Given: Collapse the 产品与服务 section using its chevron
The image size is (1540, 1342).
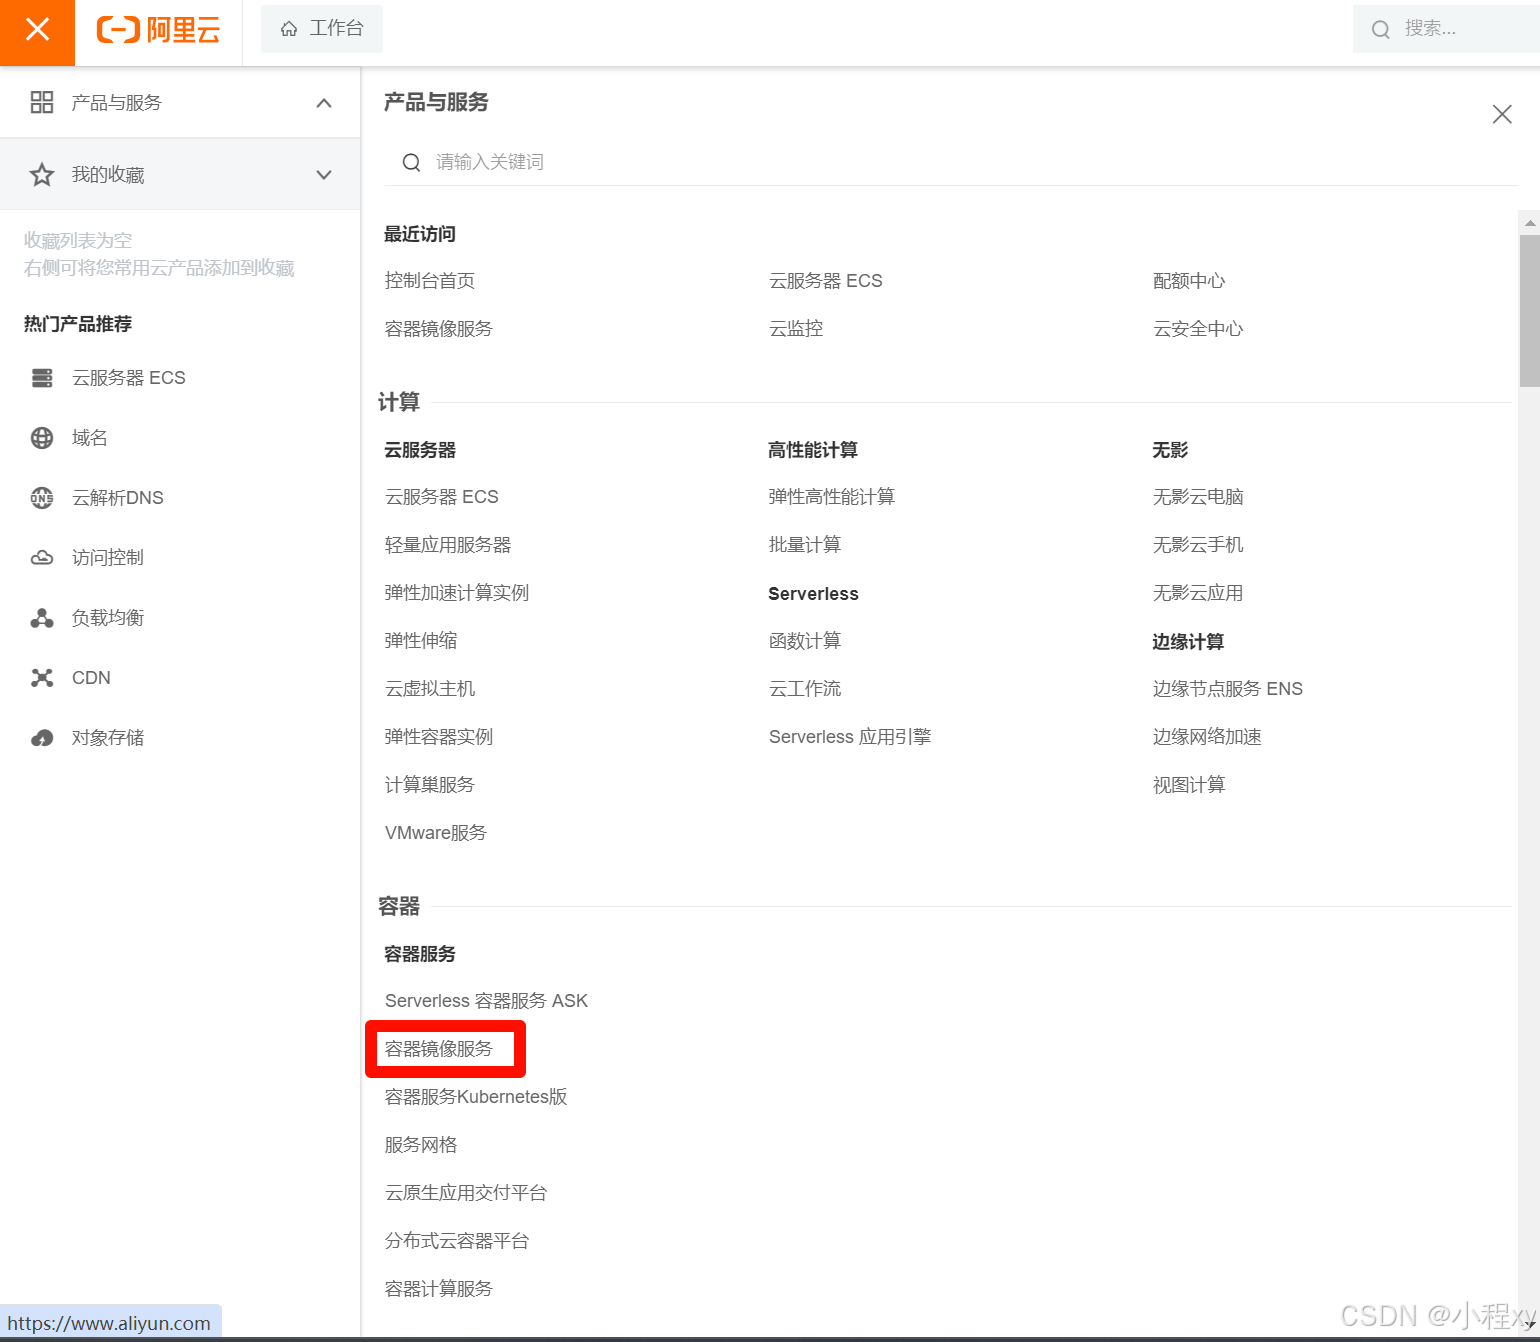Looking at the screenshot, I should coord(324,103).
